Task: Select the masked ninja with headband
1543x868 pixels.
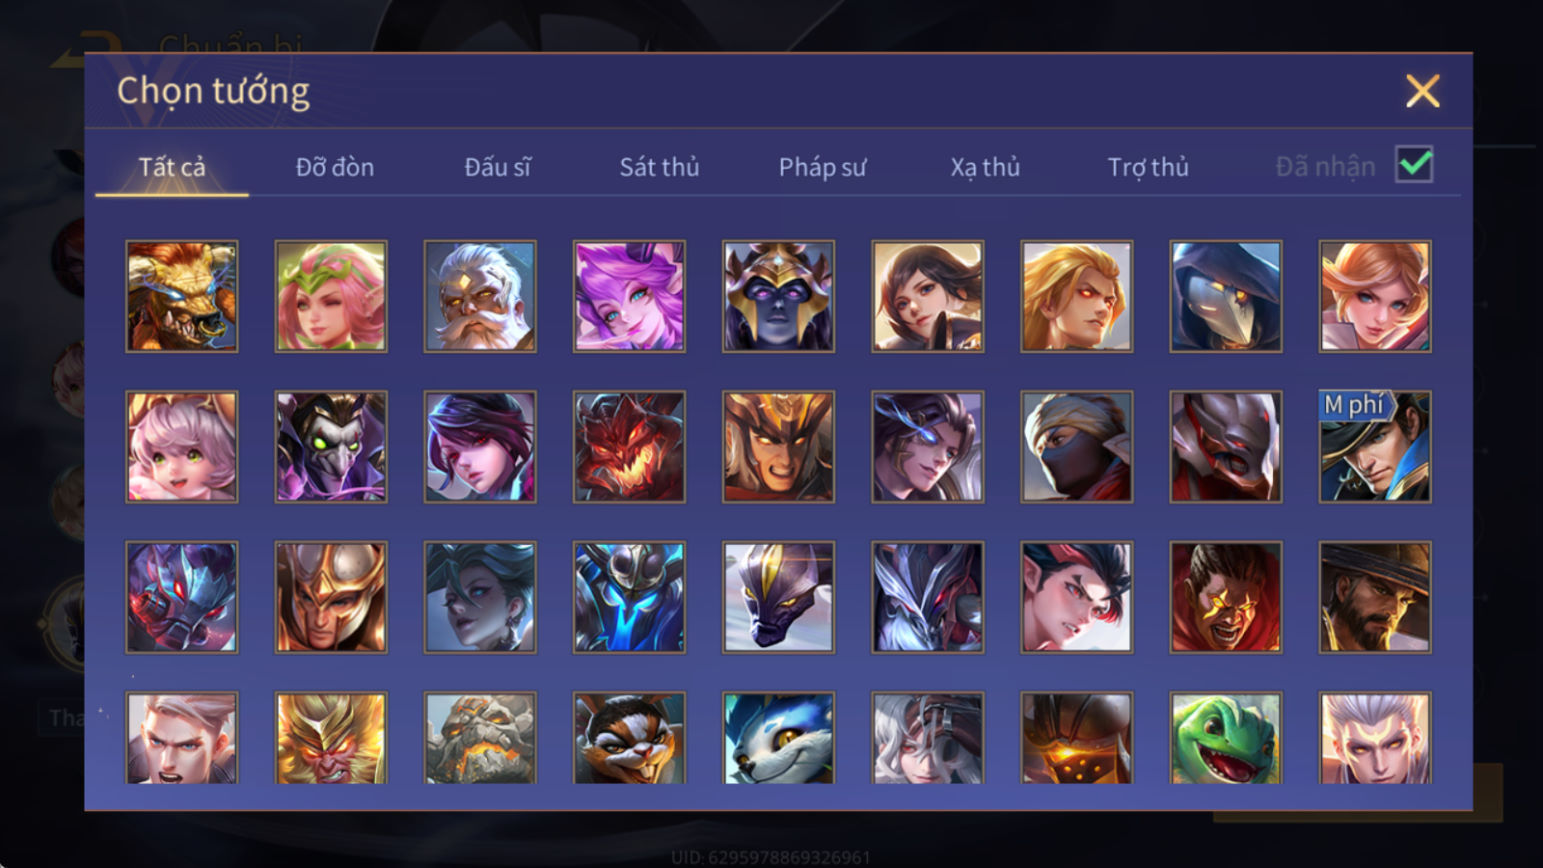Action: (x=1077, y=446)
